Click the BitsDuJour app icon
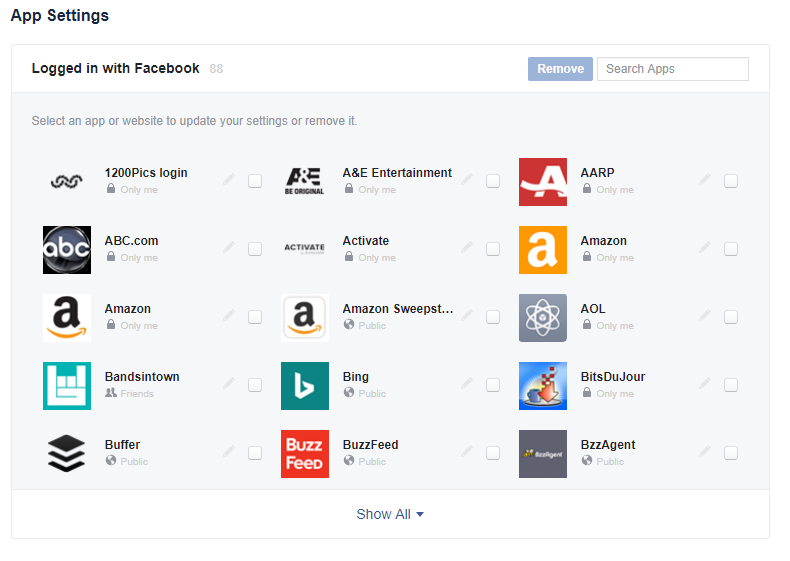 coord(543,385)
